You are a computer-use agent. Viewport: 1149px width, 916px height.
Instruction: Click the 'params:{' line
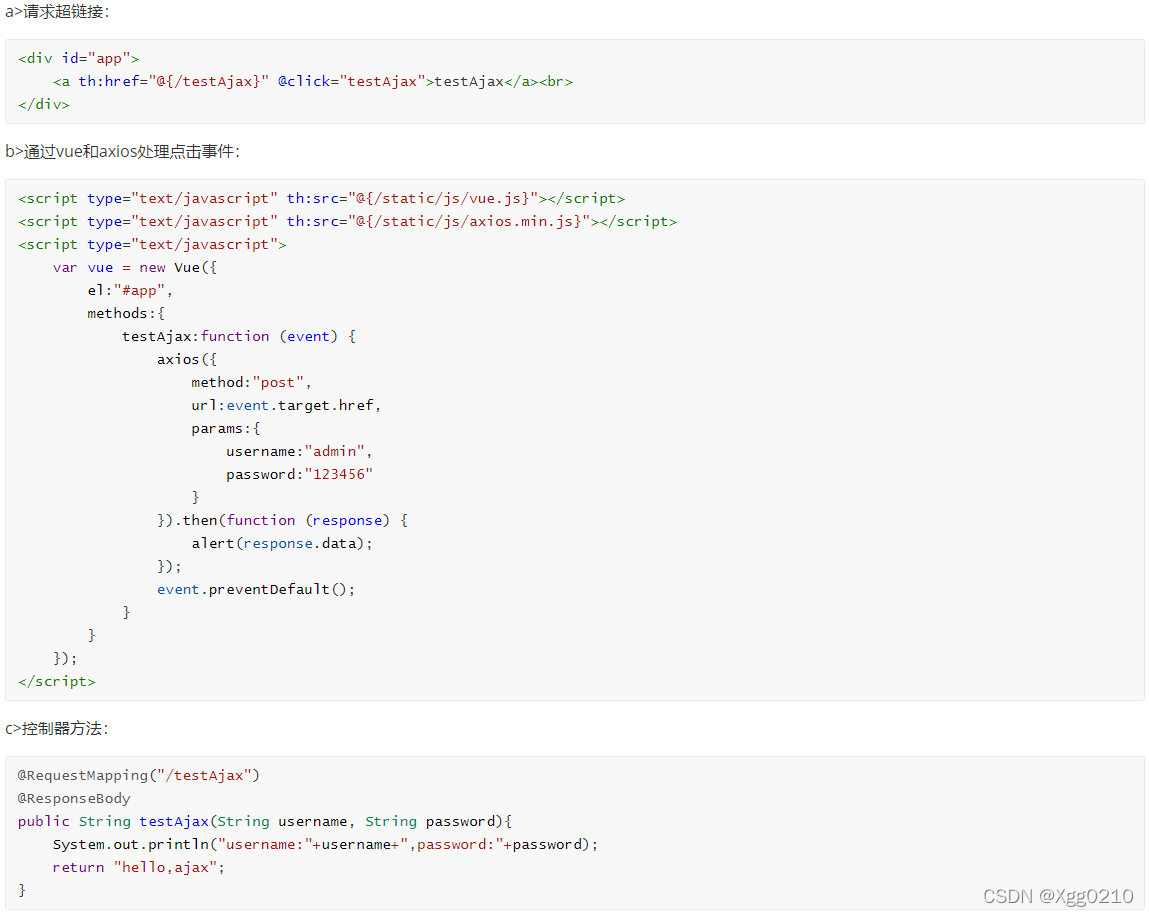226,428
